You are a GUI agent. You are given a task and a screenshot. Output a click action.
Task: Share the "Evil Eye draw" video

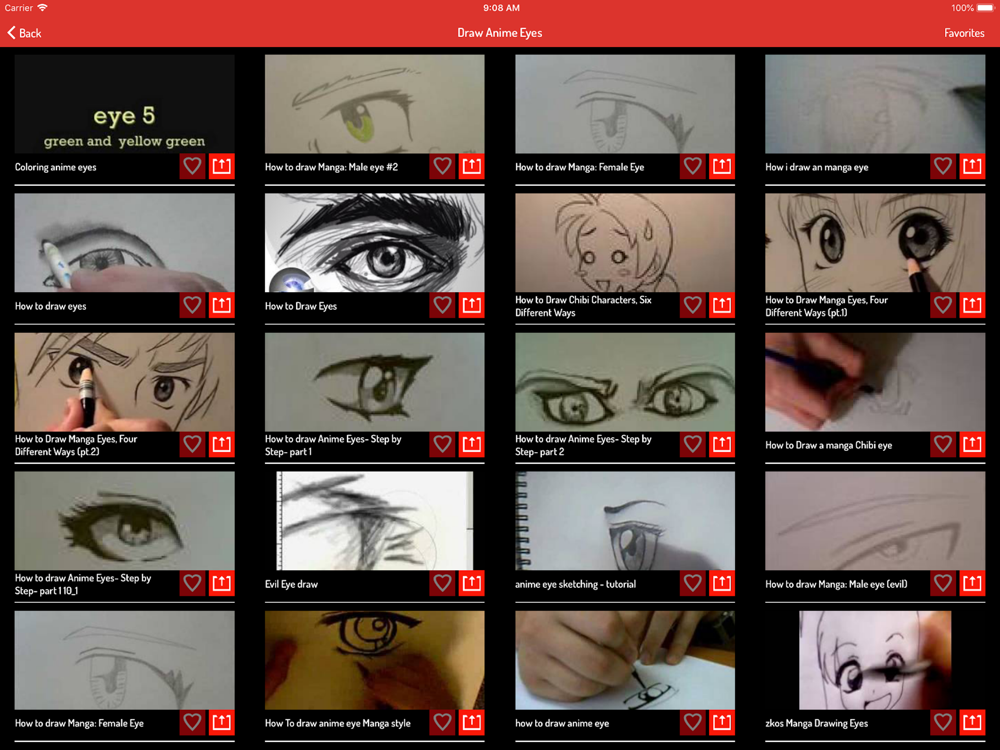click(471, 584)
